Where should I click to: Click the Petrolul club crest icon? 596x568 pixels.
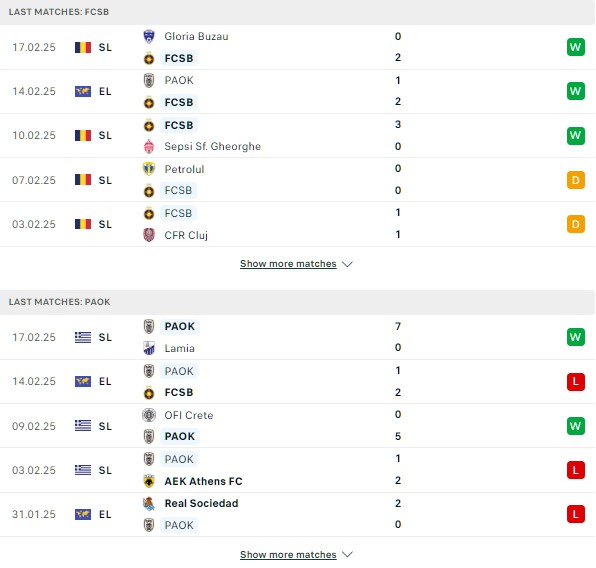tap(149, 169)
